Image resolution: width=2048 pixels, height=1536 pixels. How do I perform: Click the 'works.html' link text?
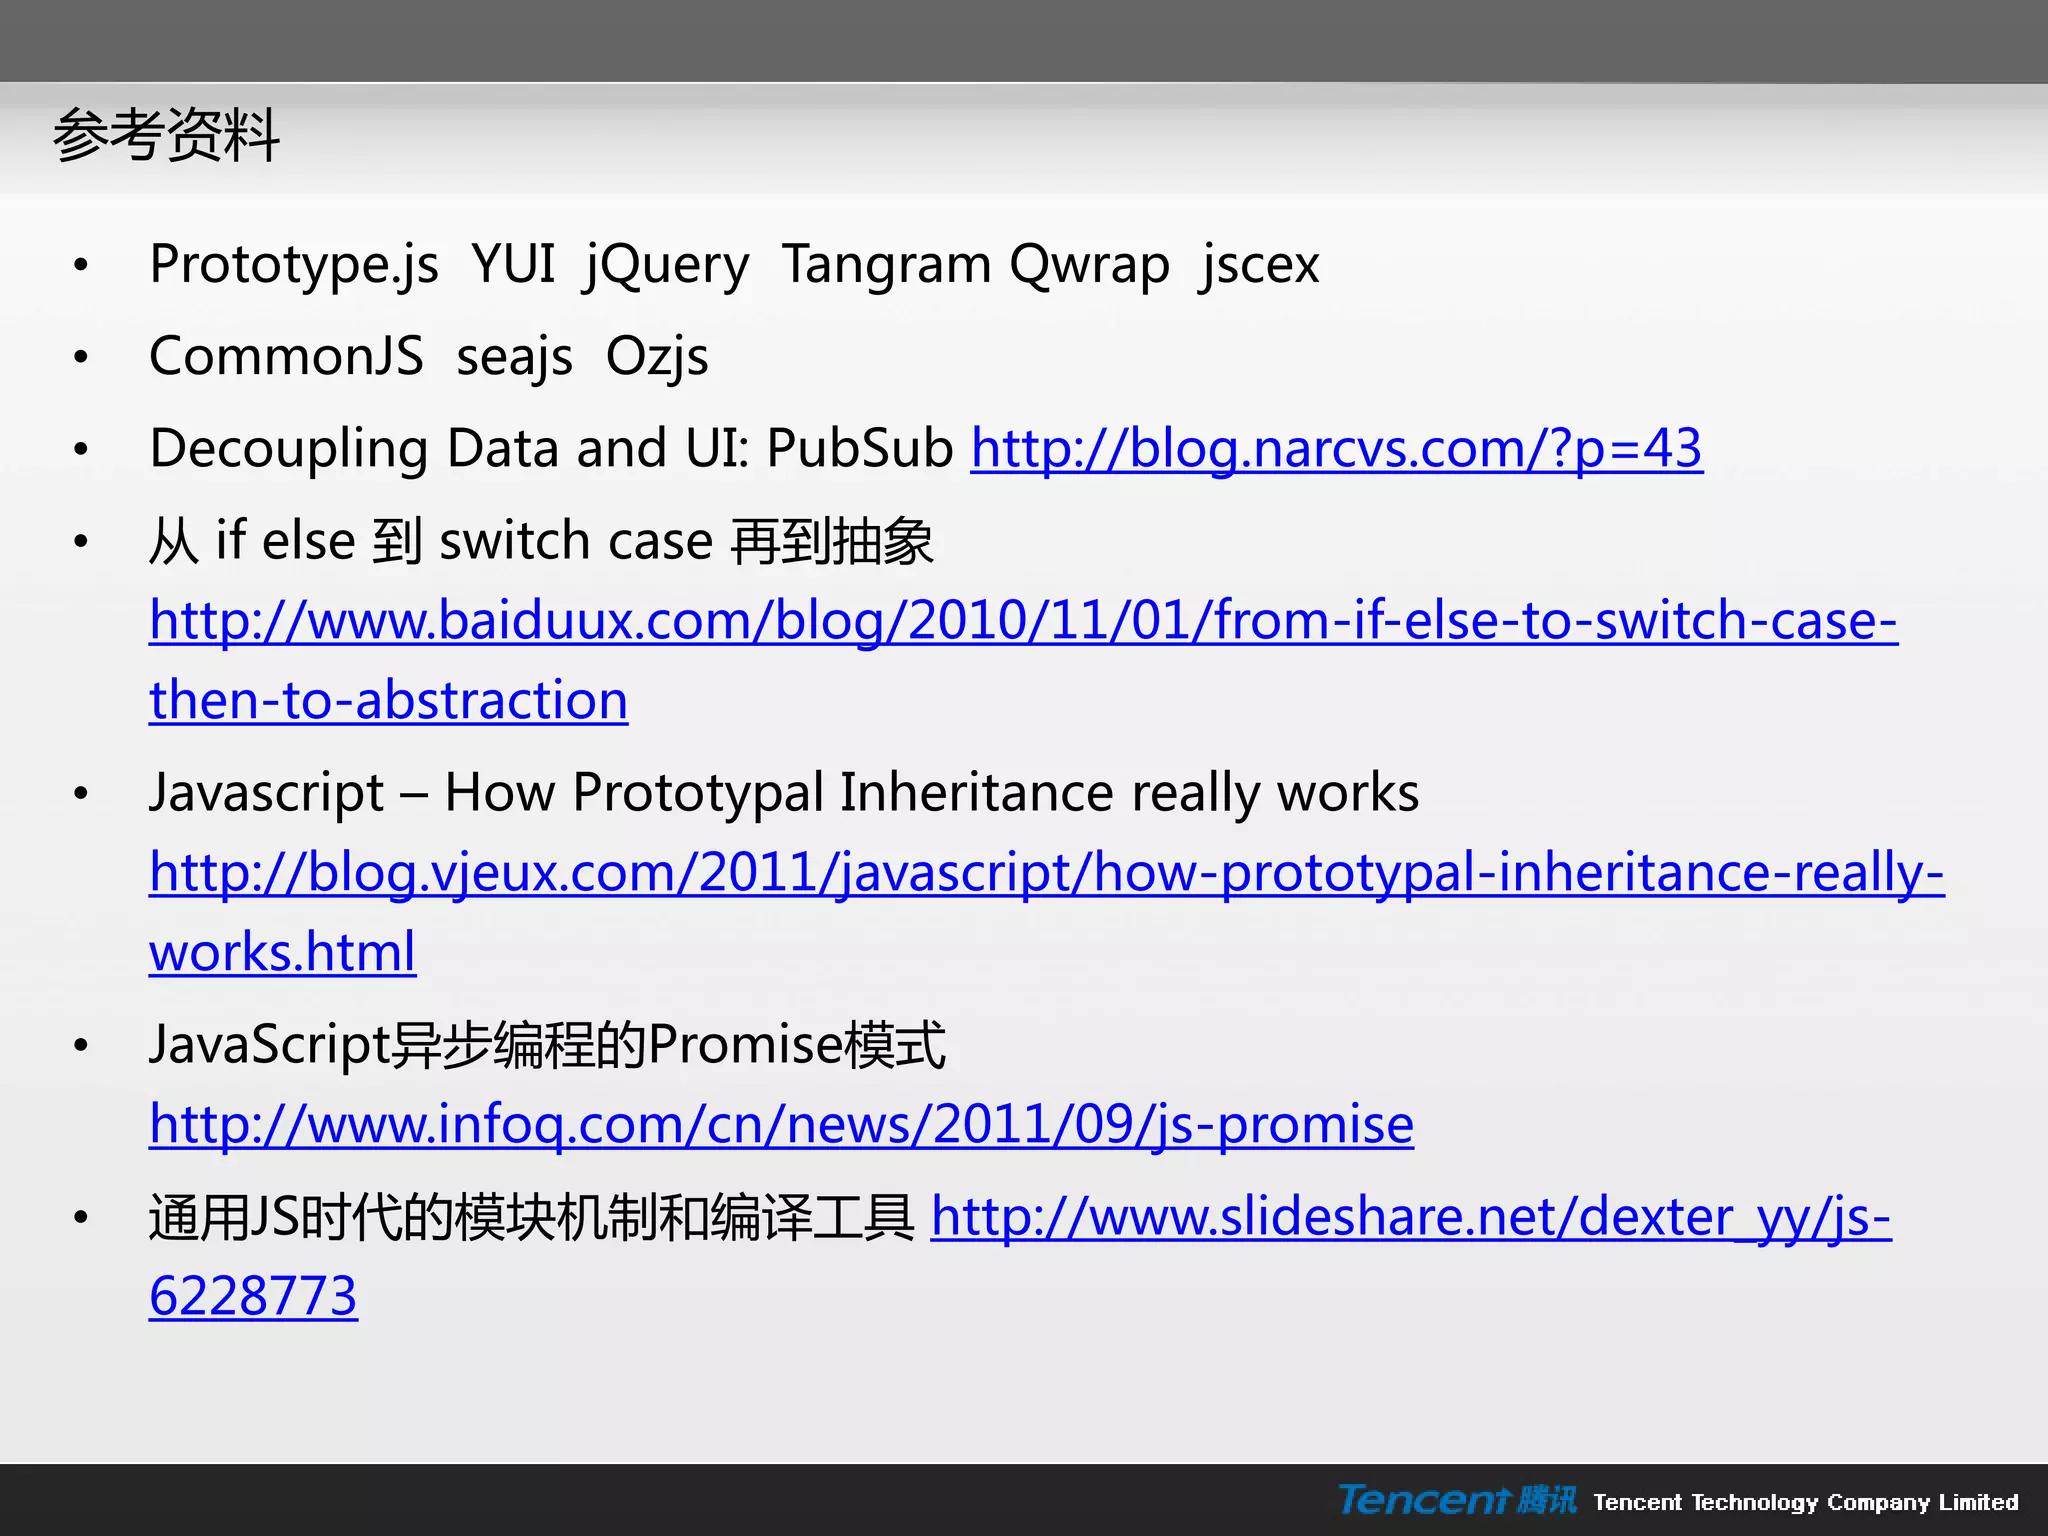click(x=282, y=952)
